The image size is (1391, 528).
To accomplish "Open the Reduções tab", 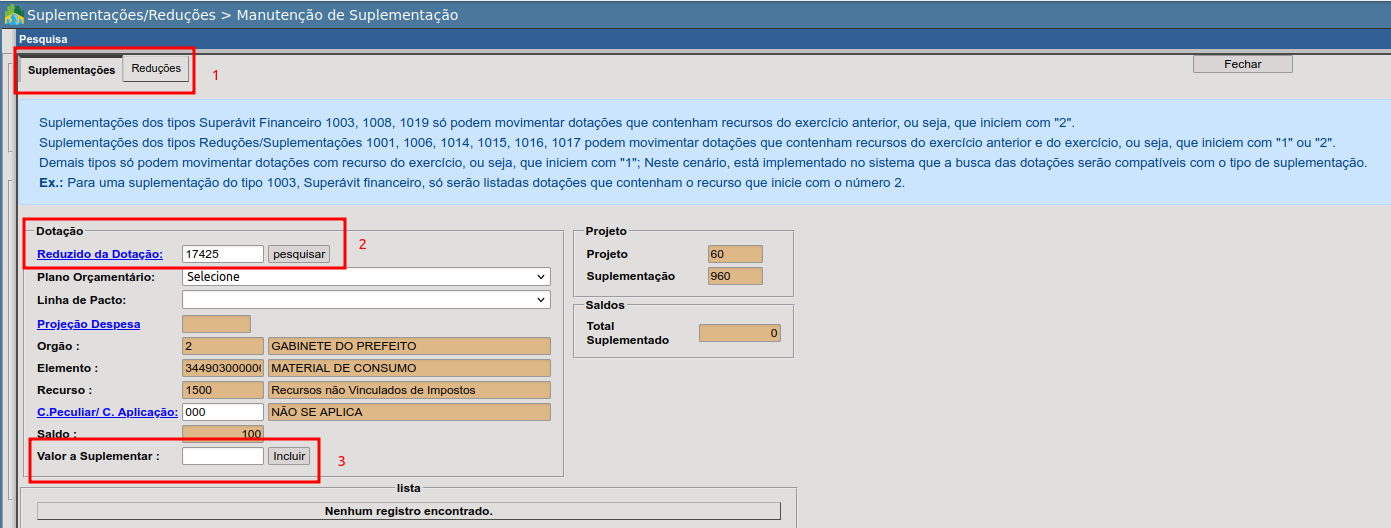I will (x=156, y=69).
